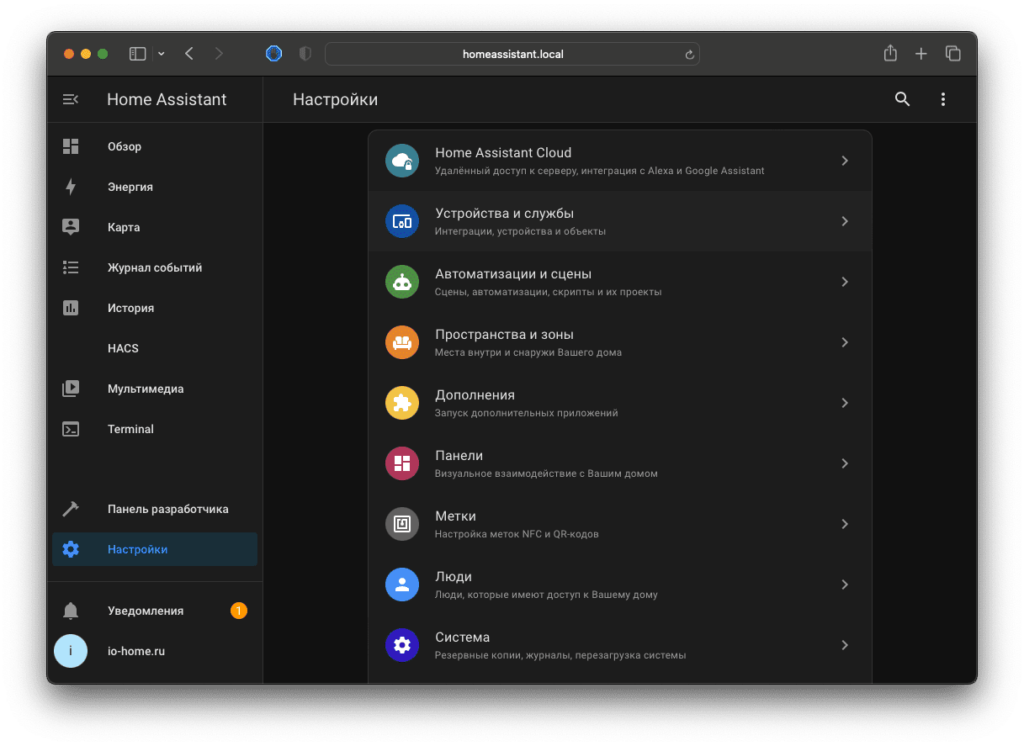Open Устройства и службы settings title
The width and height of the screenshot is (1024, 746).
tap(504, 214)
